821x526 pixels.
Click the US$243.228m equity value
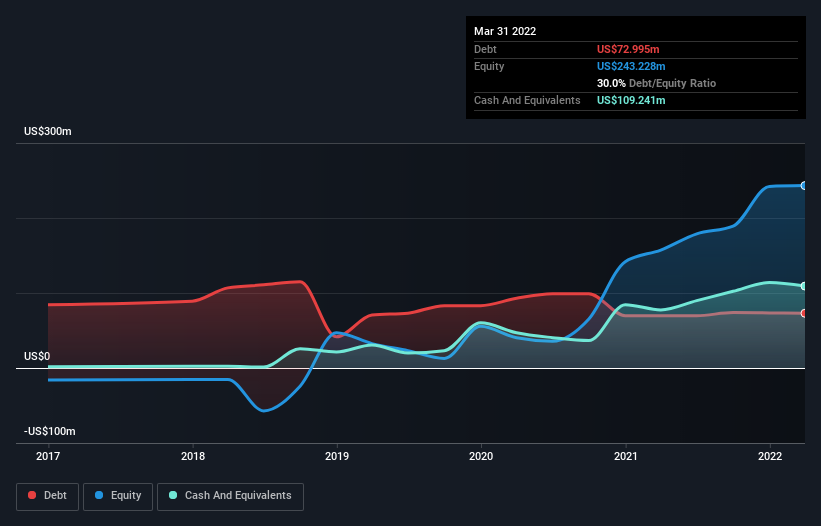point(631,66)
